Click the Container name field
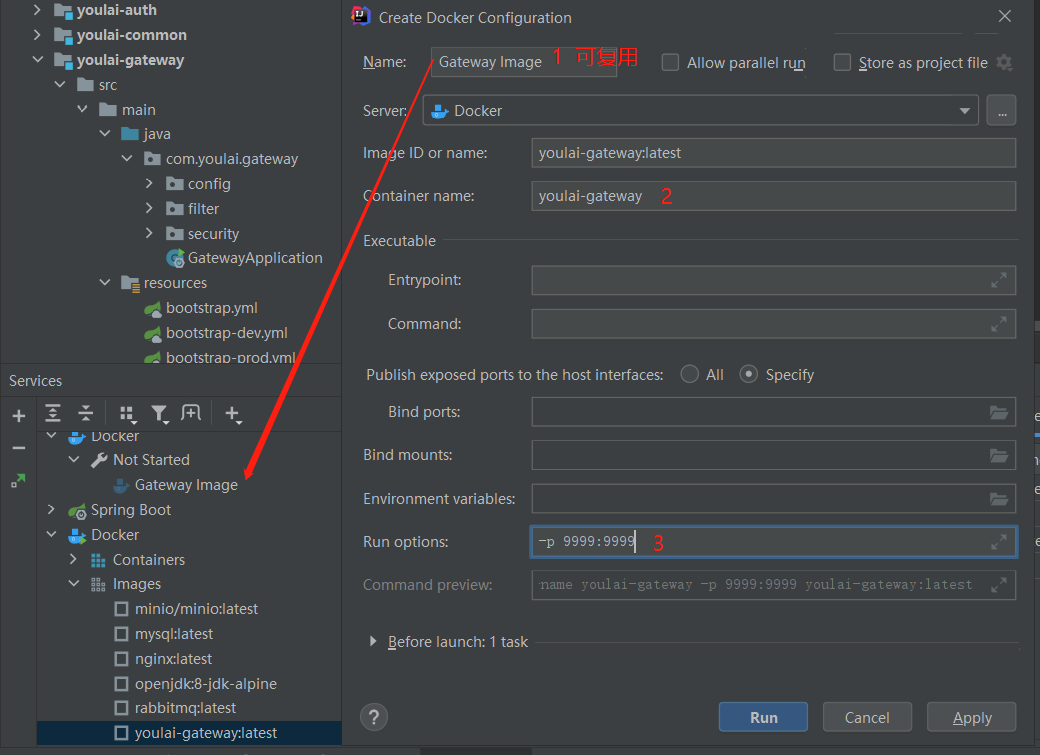 pos(773,196)
